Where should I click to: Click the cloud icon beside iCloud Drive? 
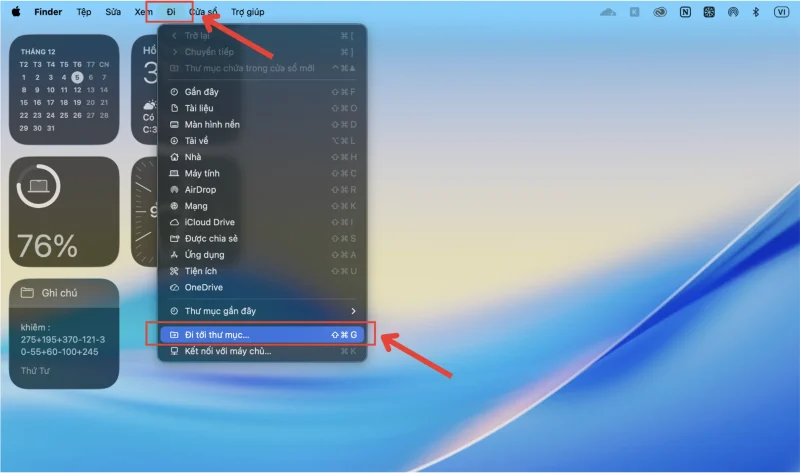(174, 222)
